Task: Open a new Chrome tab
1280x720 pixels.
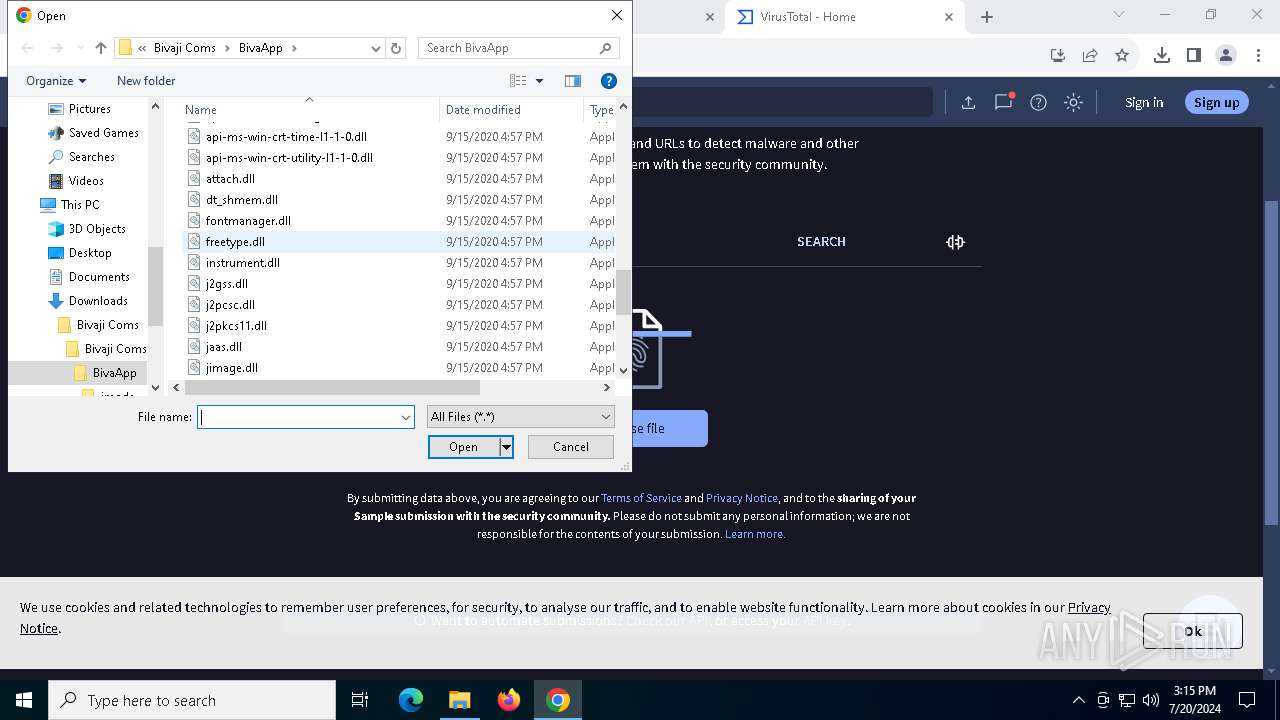Action: pyautogui.click(x=987, y=17)
